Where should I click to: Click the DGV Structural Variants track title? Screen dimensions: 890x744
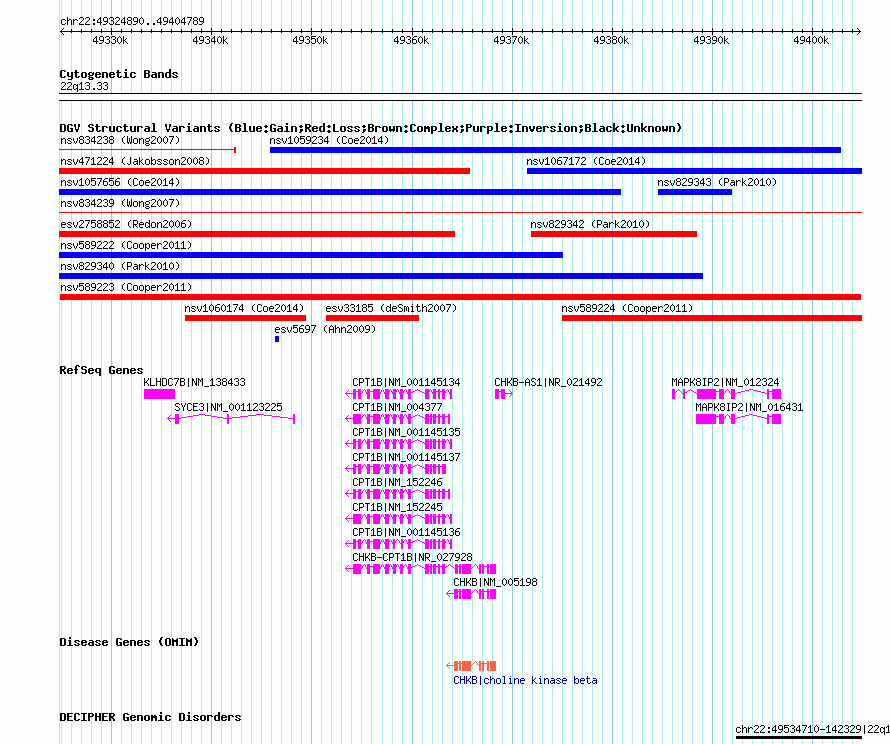371,128
